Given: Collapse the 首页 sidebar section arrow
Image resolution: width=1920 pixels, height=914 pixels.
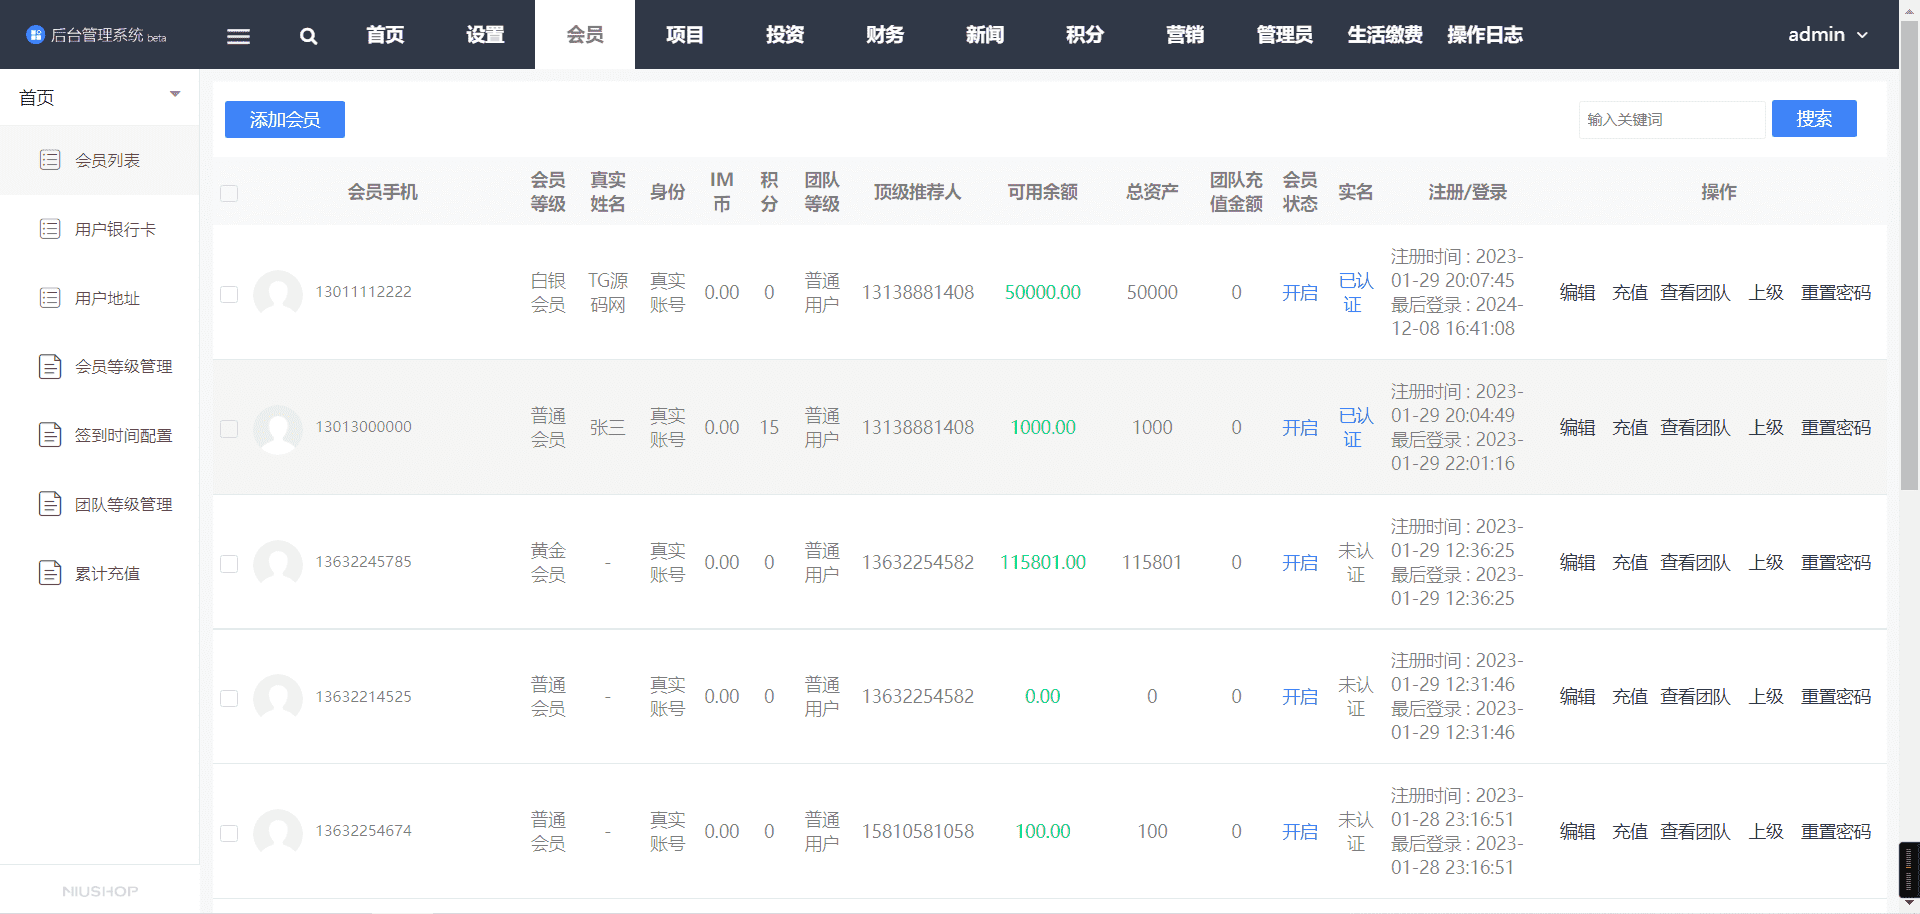Looking at the screenshot, I should pyautogui.click(x=175, y=95).
